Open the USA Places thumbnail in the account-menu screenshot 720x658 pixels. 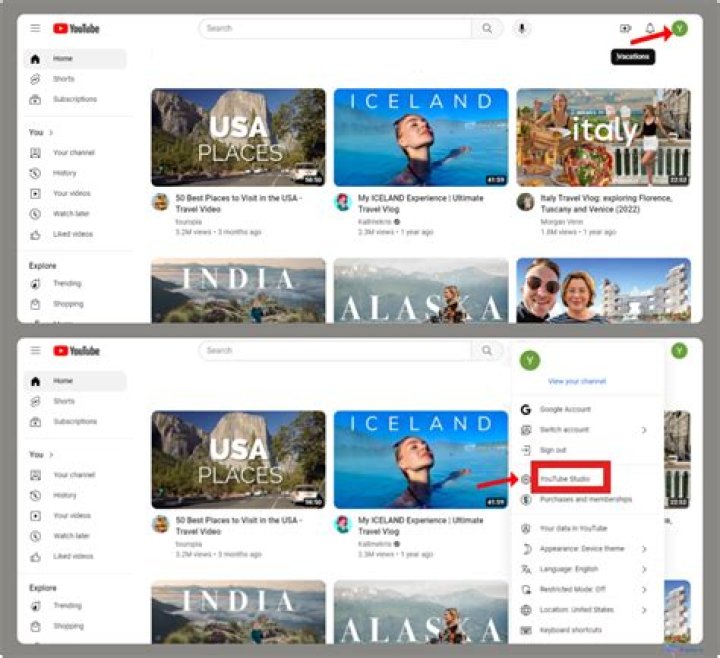238,460
